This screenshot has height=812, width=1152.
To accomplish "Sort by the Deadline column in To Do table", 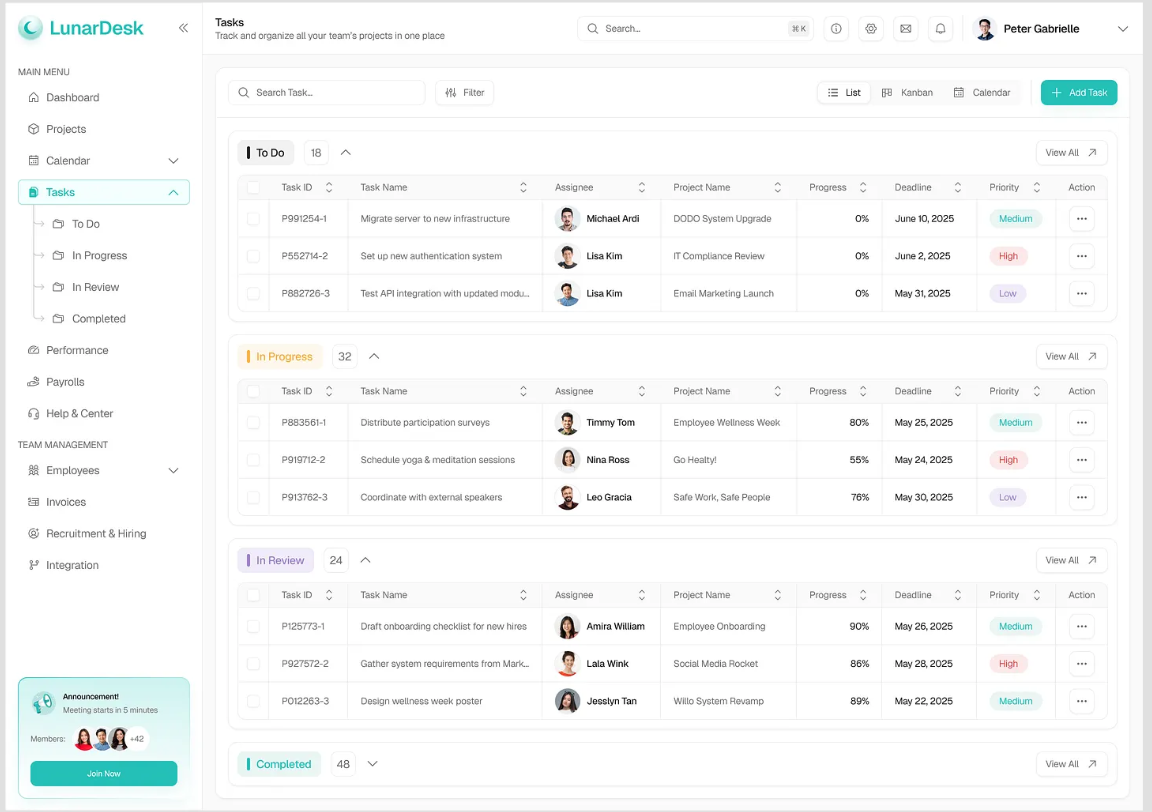I will pyautogui.click(x=957, y=187).
